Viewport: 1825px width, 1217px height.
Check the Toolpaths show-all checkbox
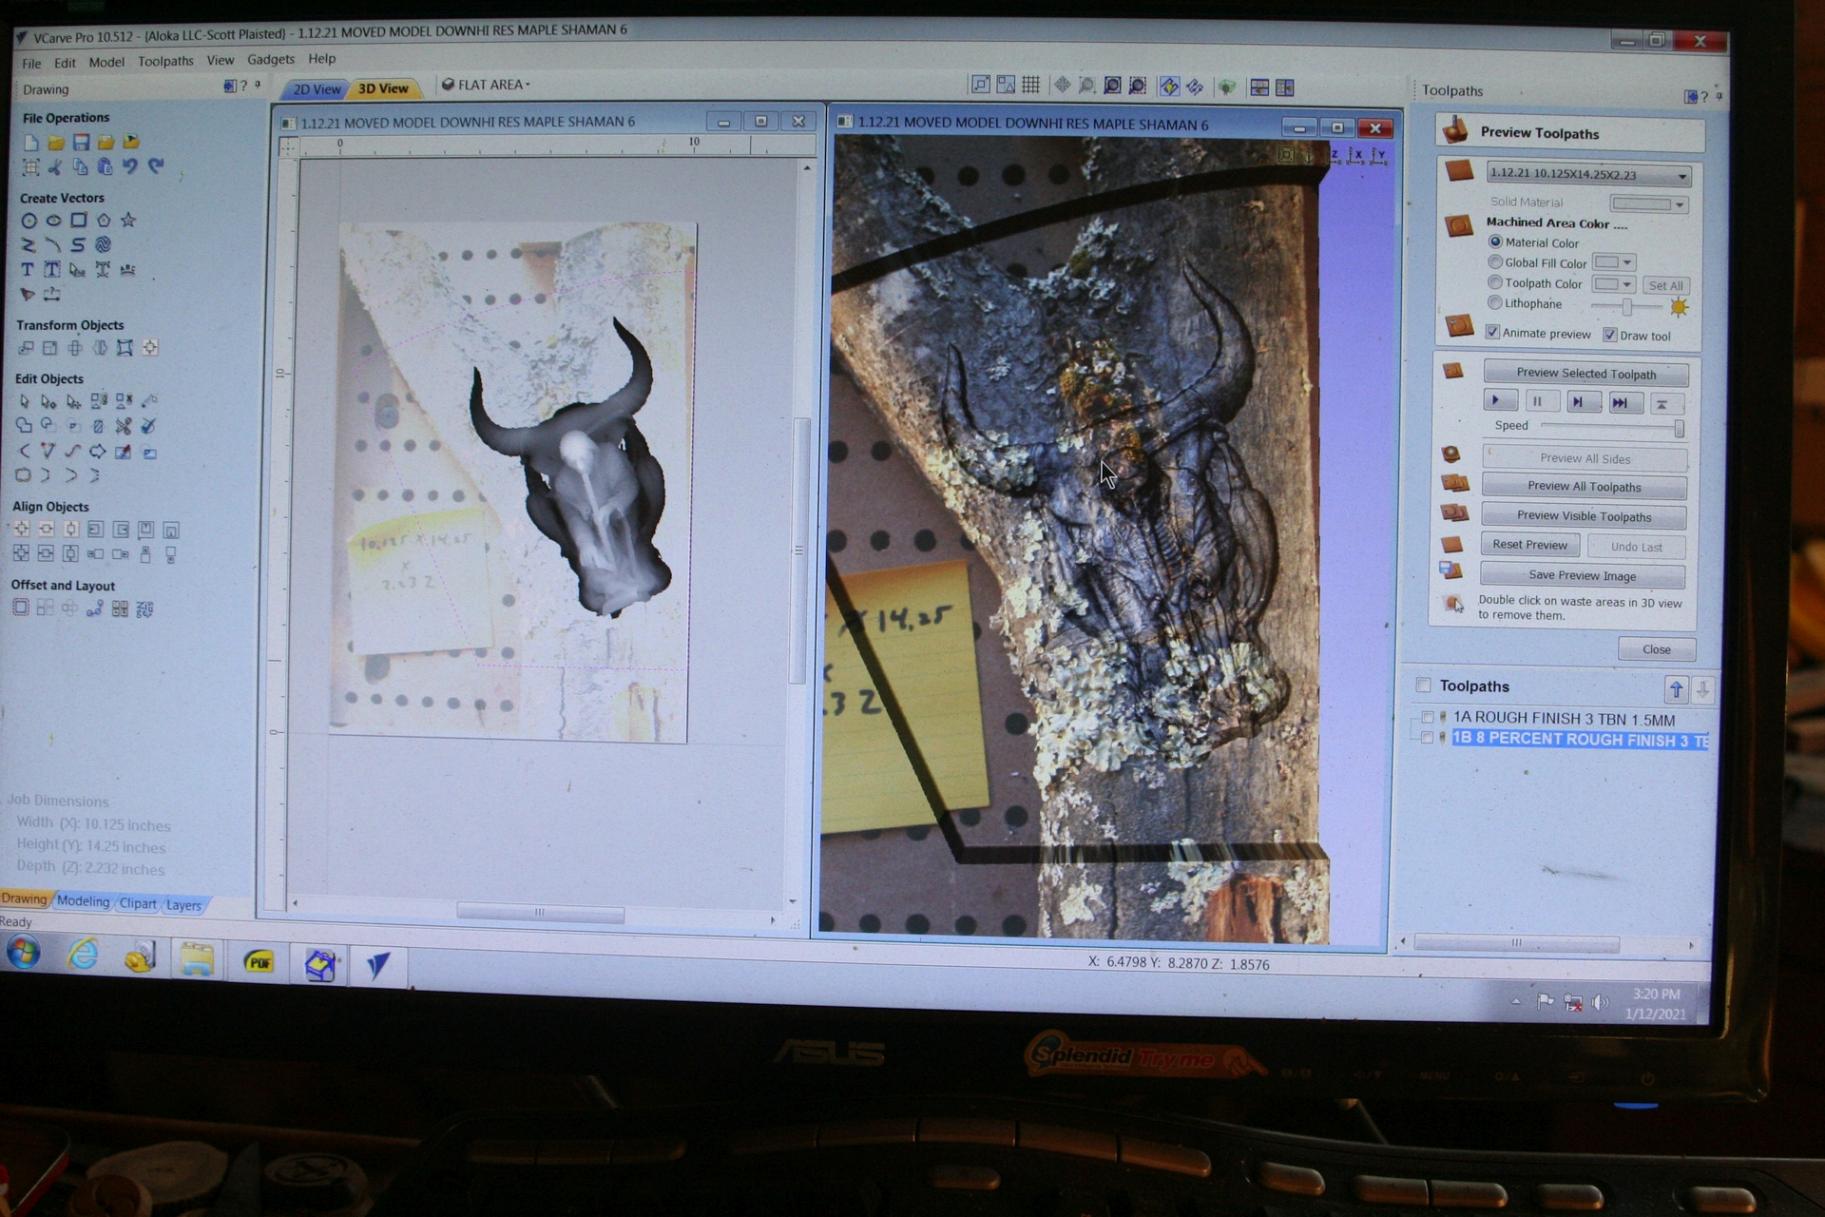[x=1423, y=685]
